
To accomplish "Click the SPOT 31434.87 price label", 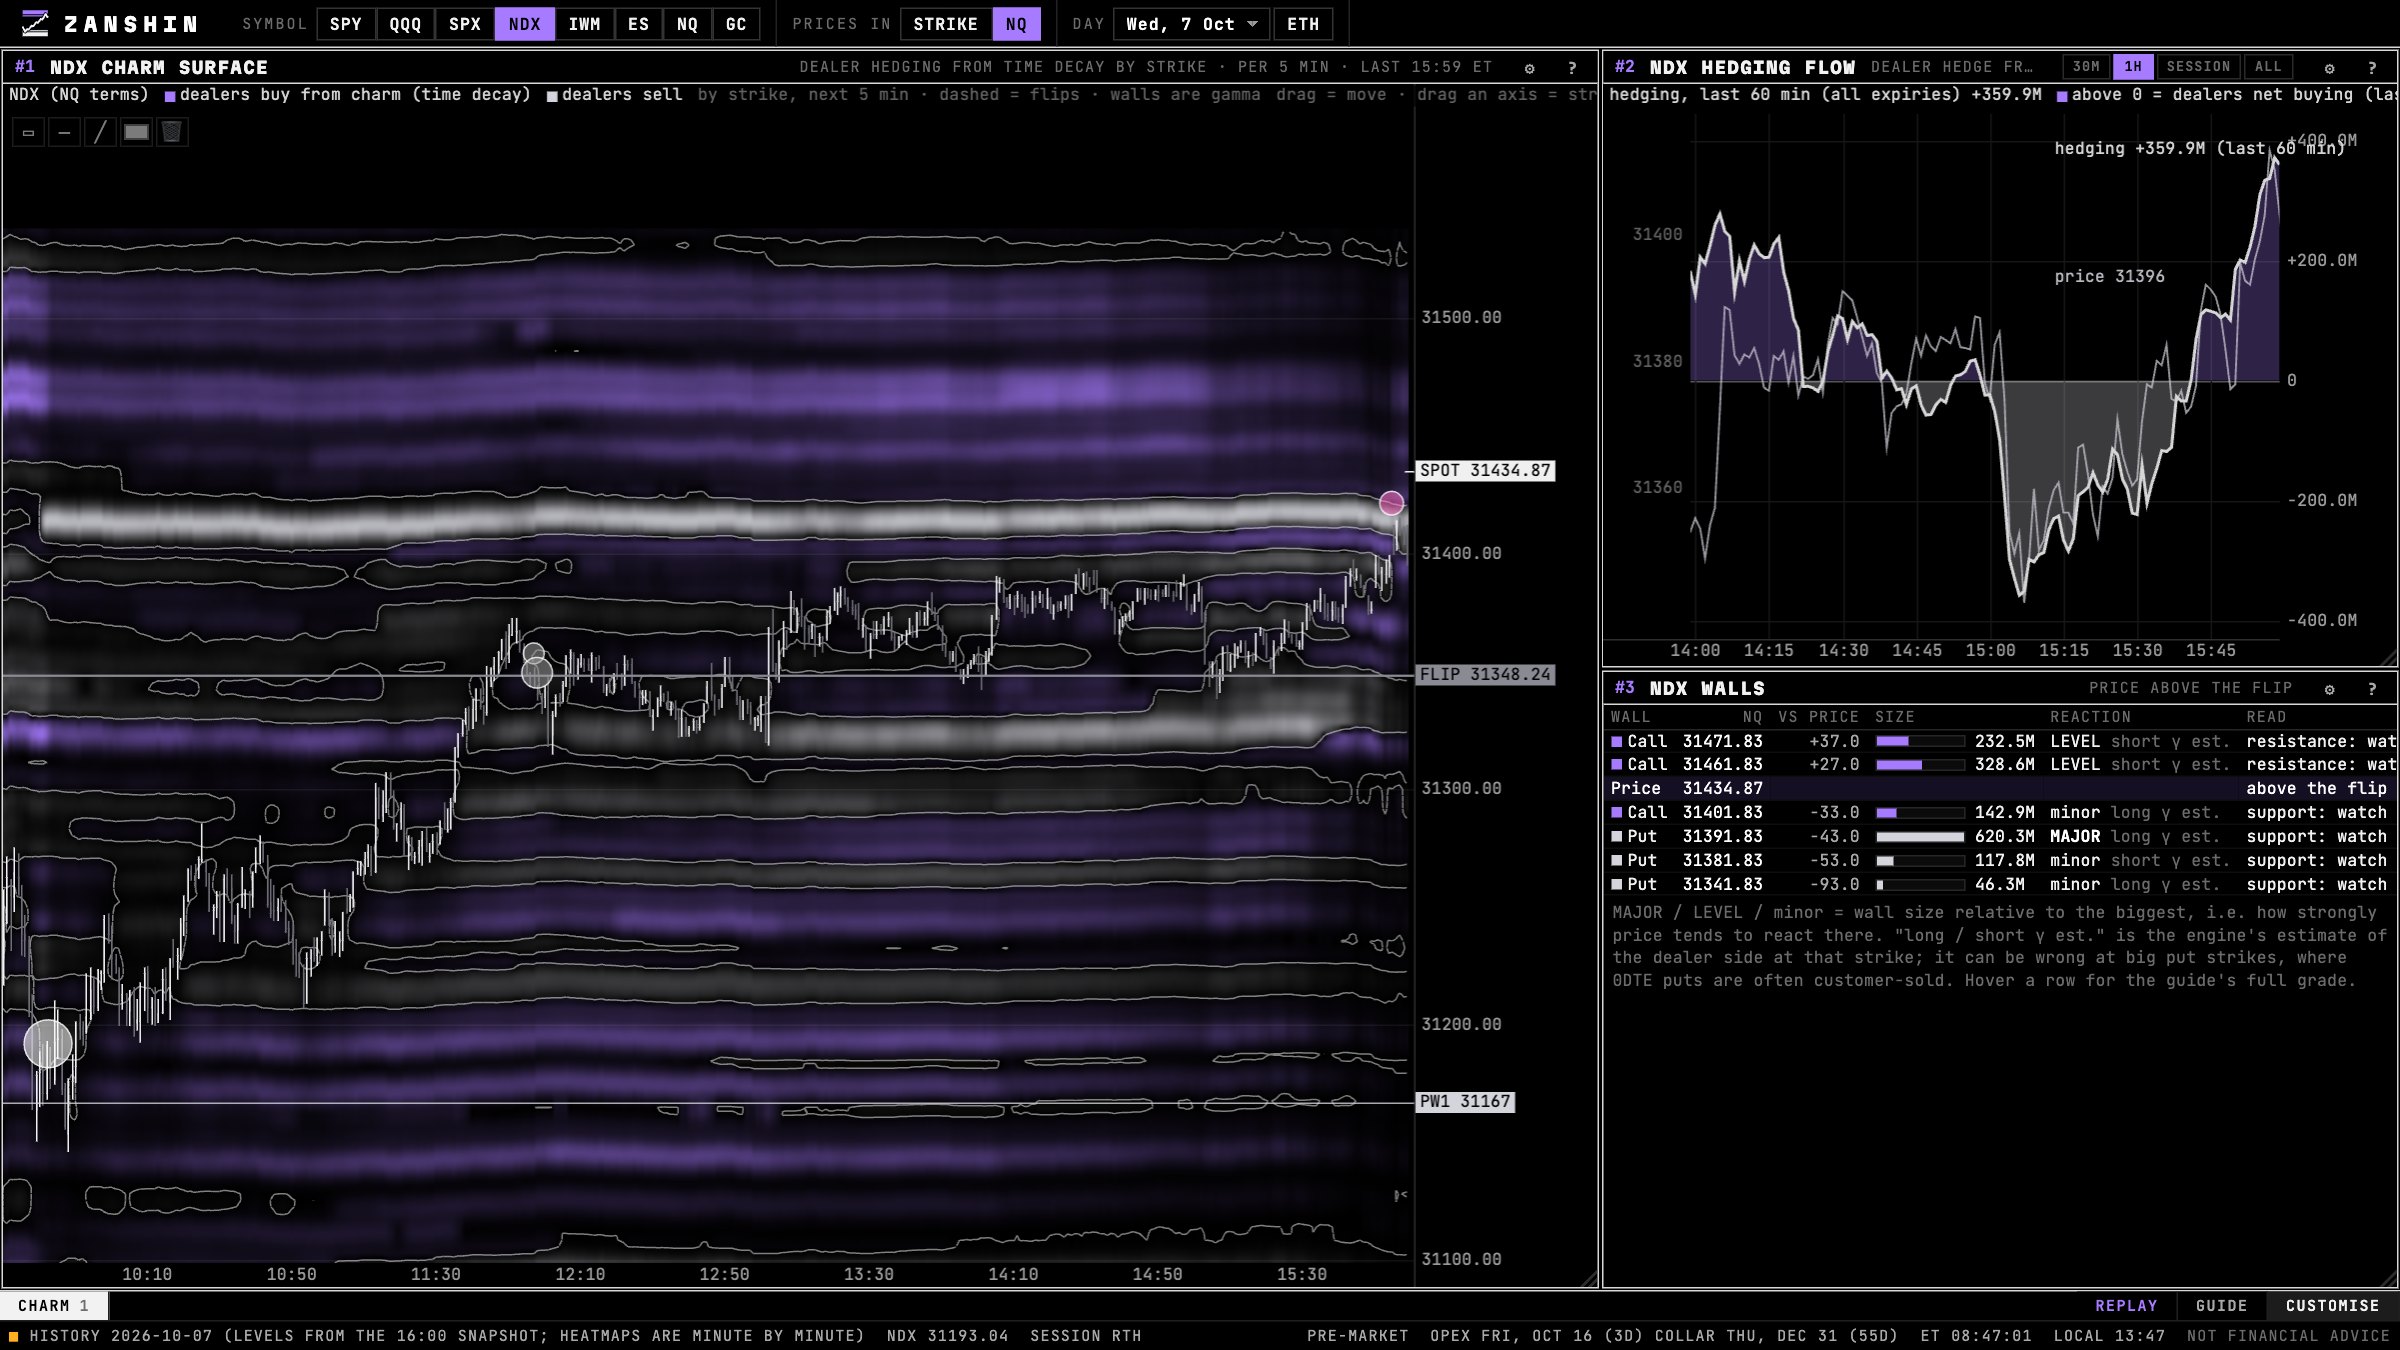I will (1485, 471).
